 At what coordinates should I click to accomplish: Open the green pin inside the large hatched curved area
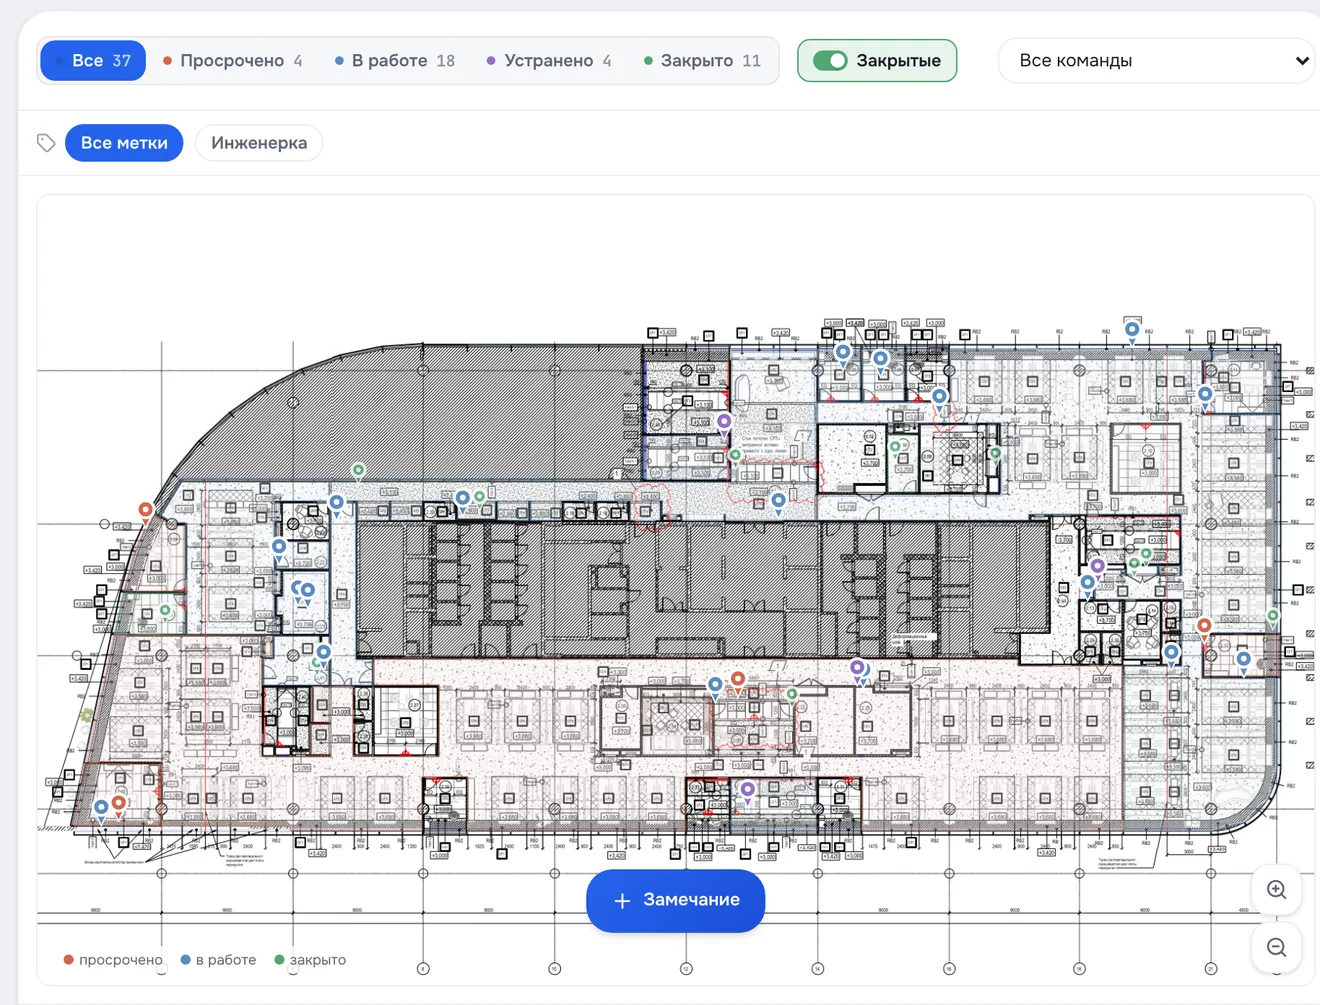click(358, 472)
